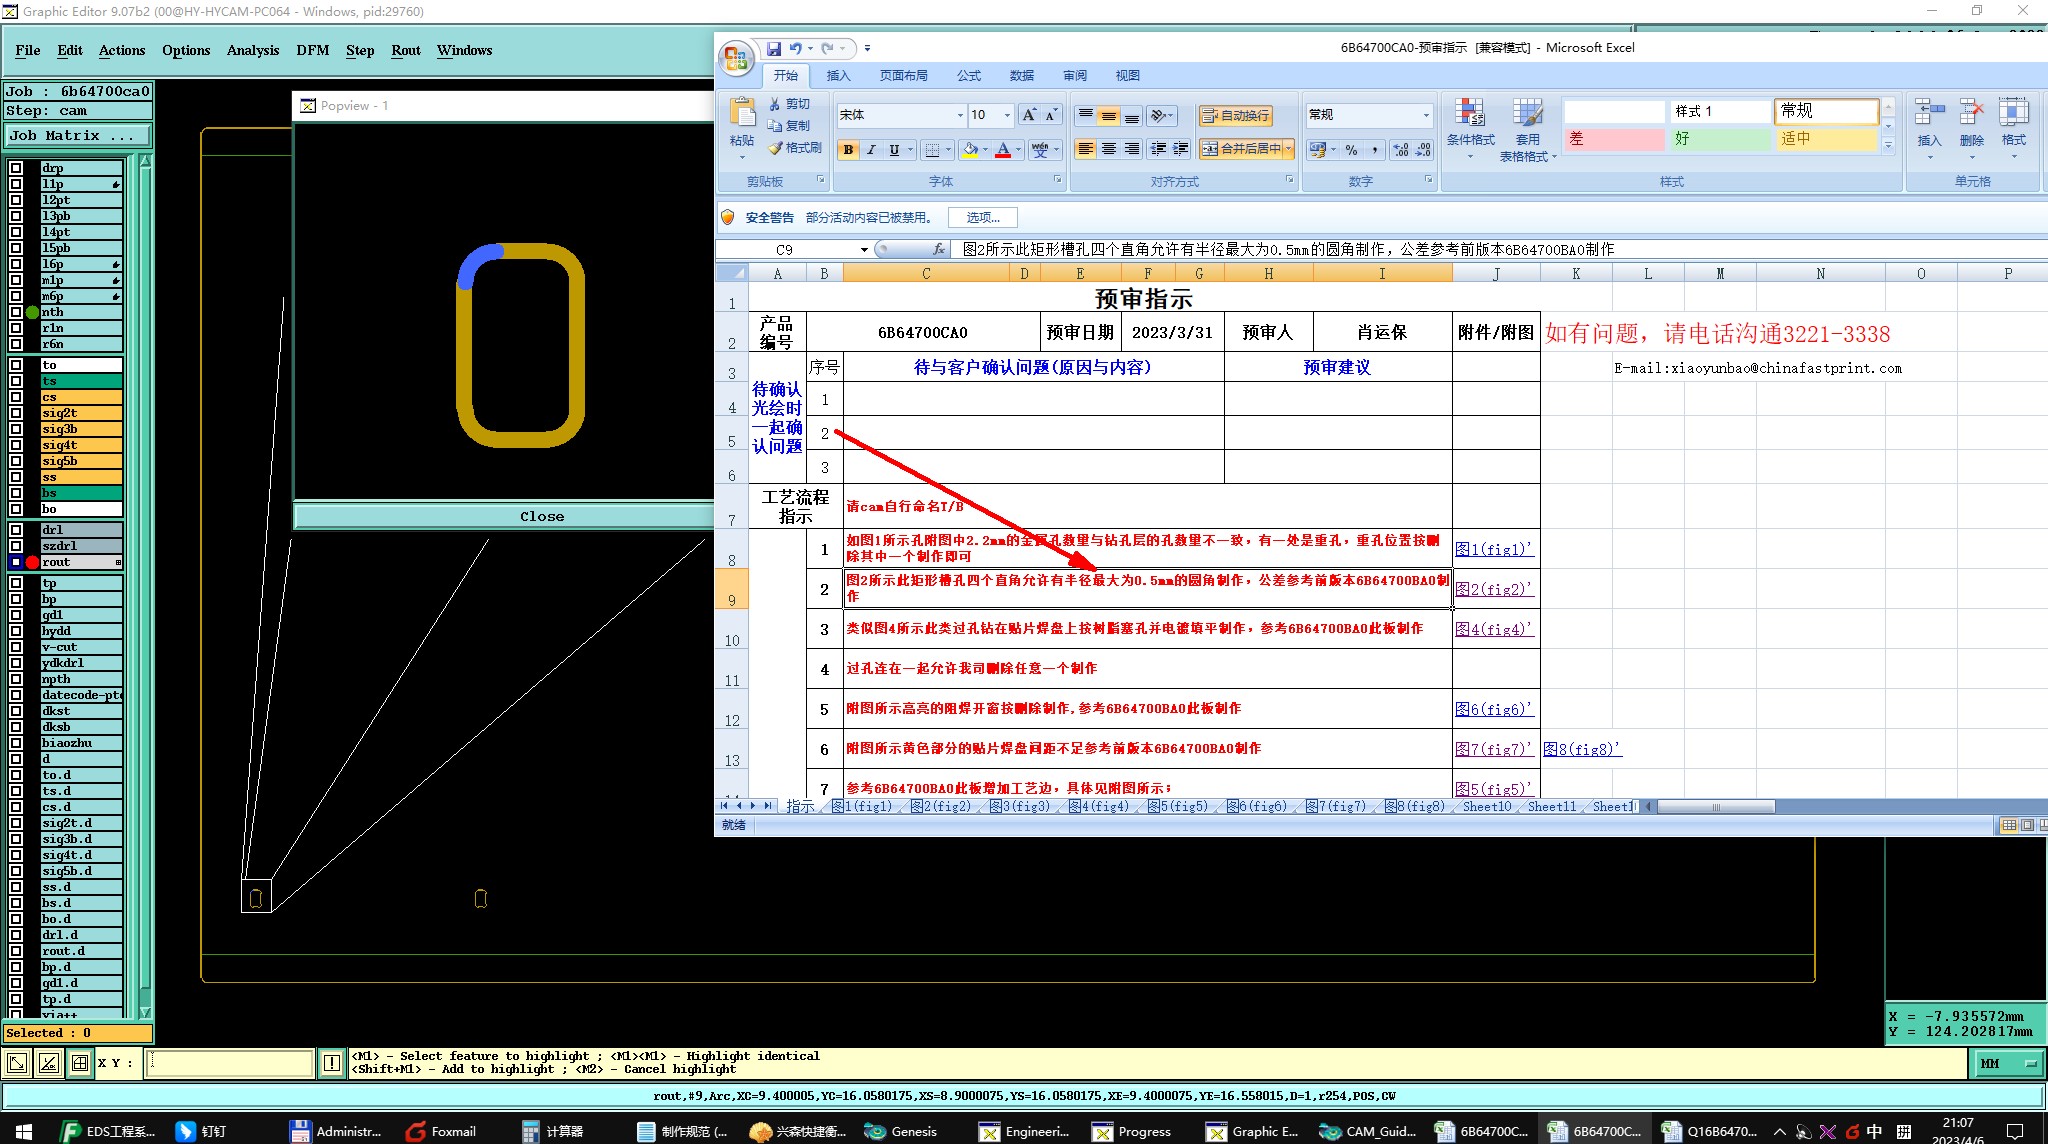Toggle checkbox for the rout layer
Image resolution: width=2048 pixels, height=1144 pixels.
tap(16, 562)
